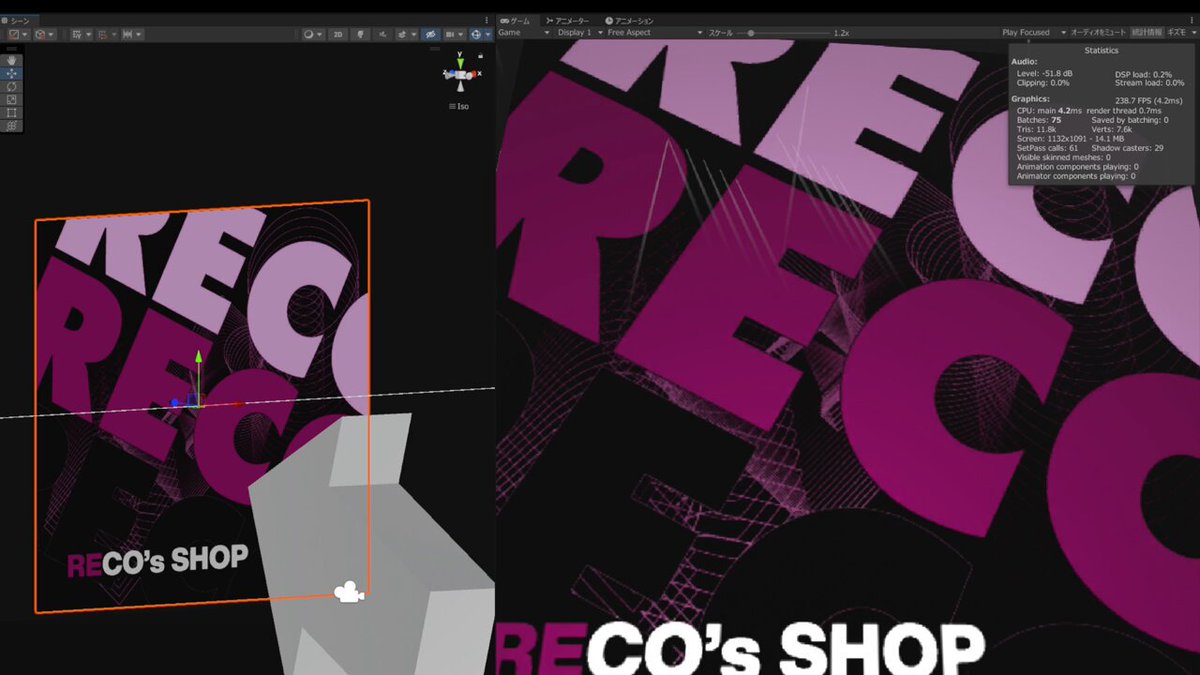The image size is (1200, 675).
Task: Open the Free Aspect dropdown
Action: [x=655, y=32]
